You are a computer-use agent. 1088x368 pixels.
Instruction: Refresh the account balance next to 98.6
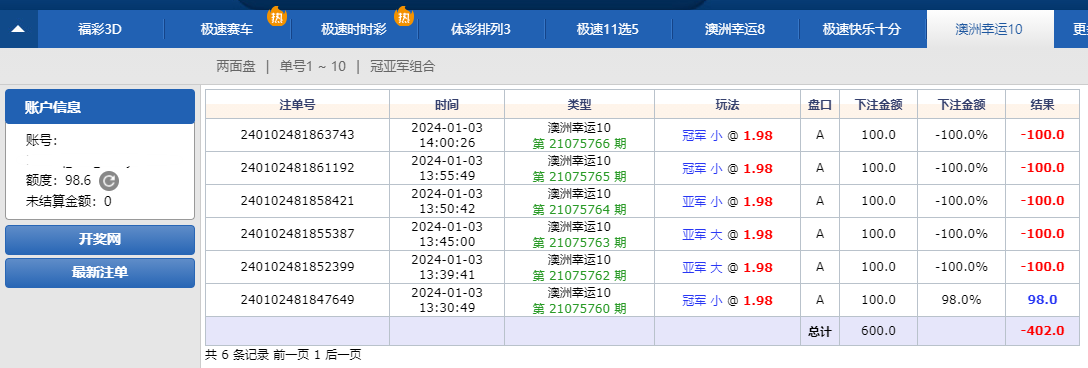(x=108, y=181)
